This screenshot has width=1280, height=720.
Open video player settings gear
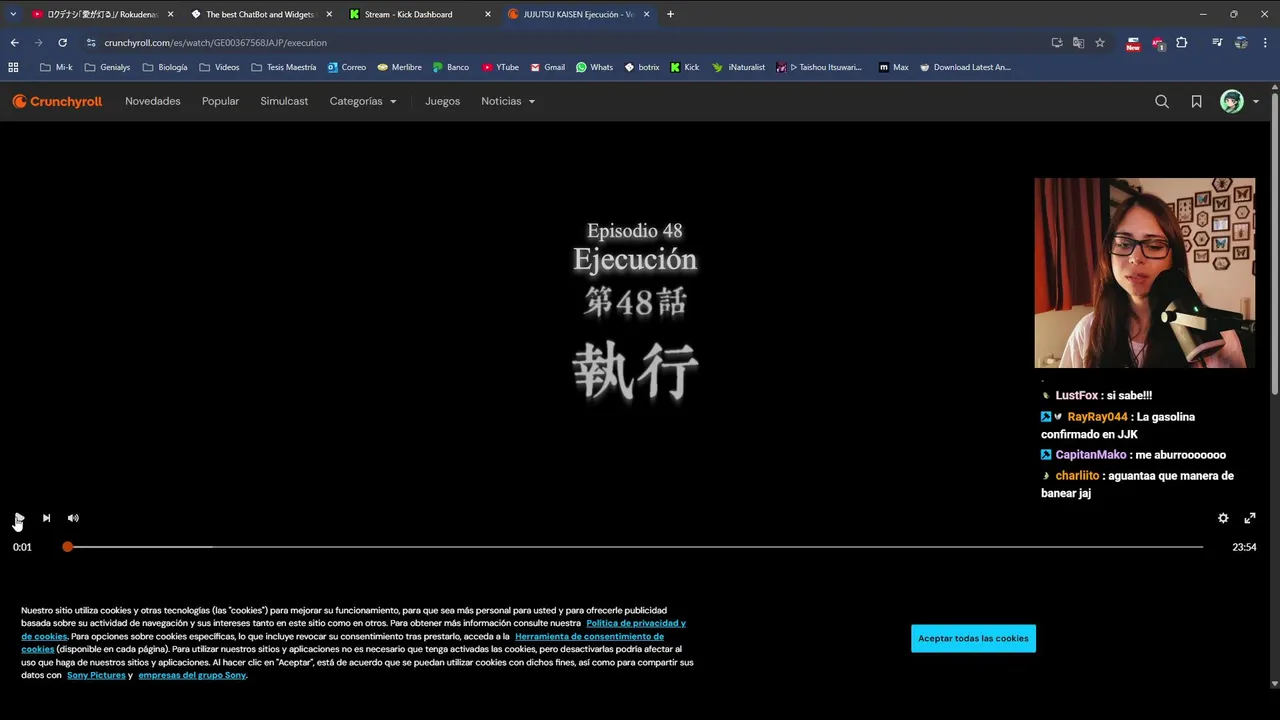[1223, 518]
